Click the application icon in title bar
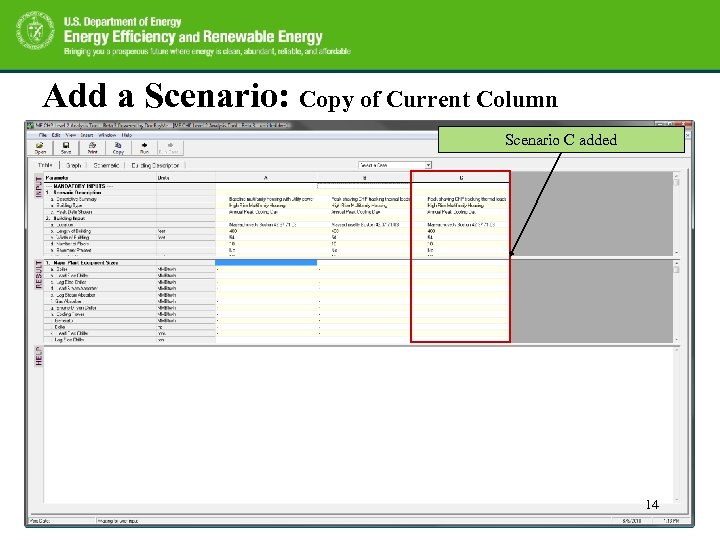 (31, 125)
